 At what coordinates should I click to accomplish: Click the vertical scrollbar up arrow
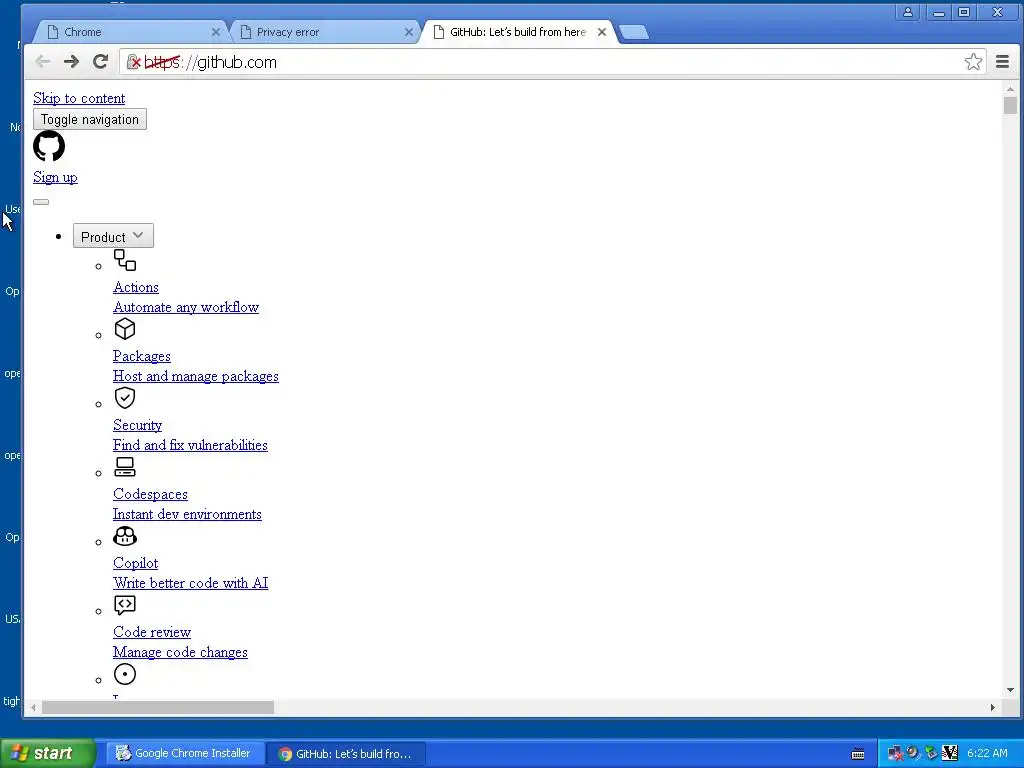(x=1010, y=89)
